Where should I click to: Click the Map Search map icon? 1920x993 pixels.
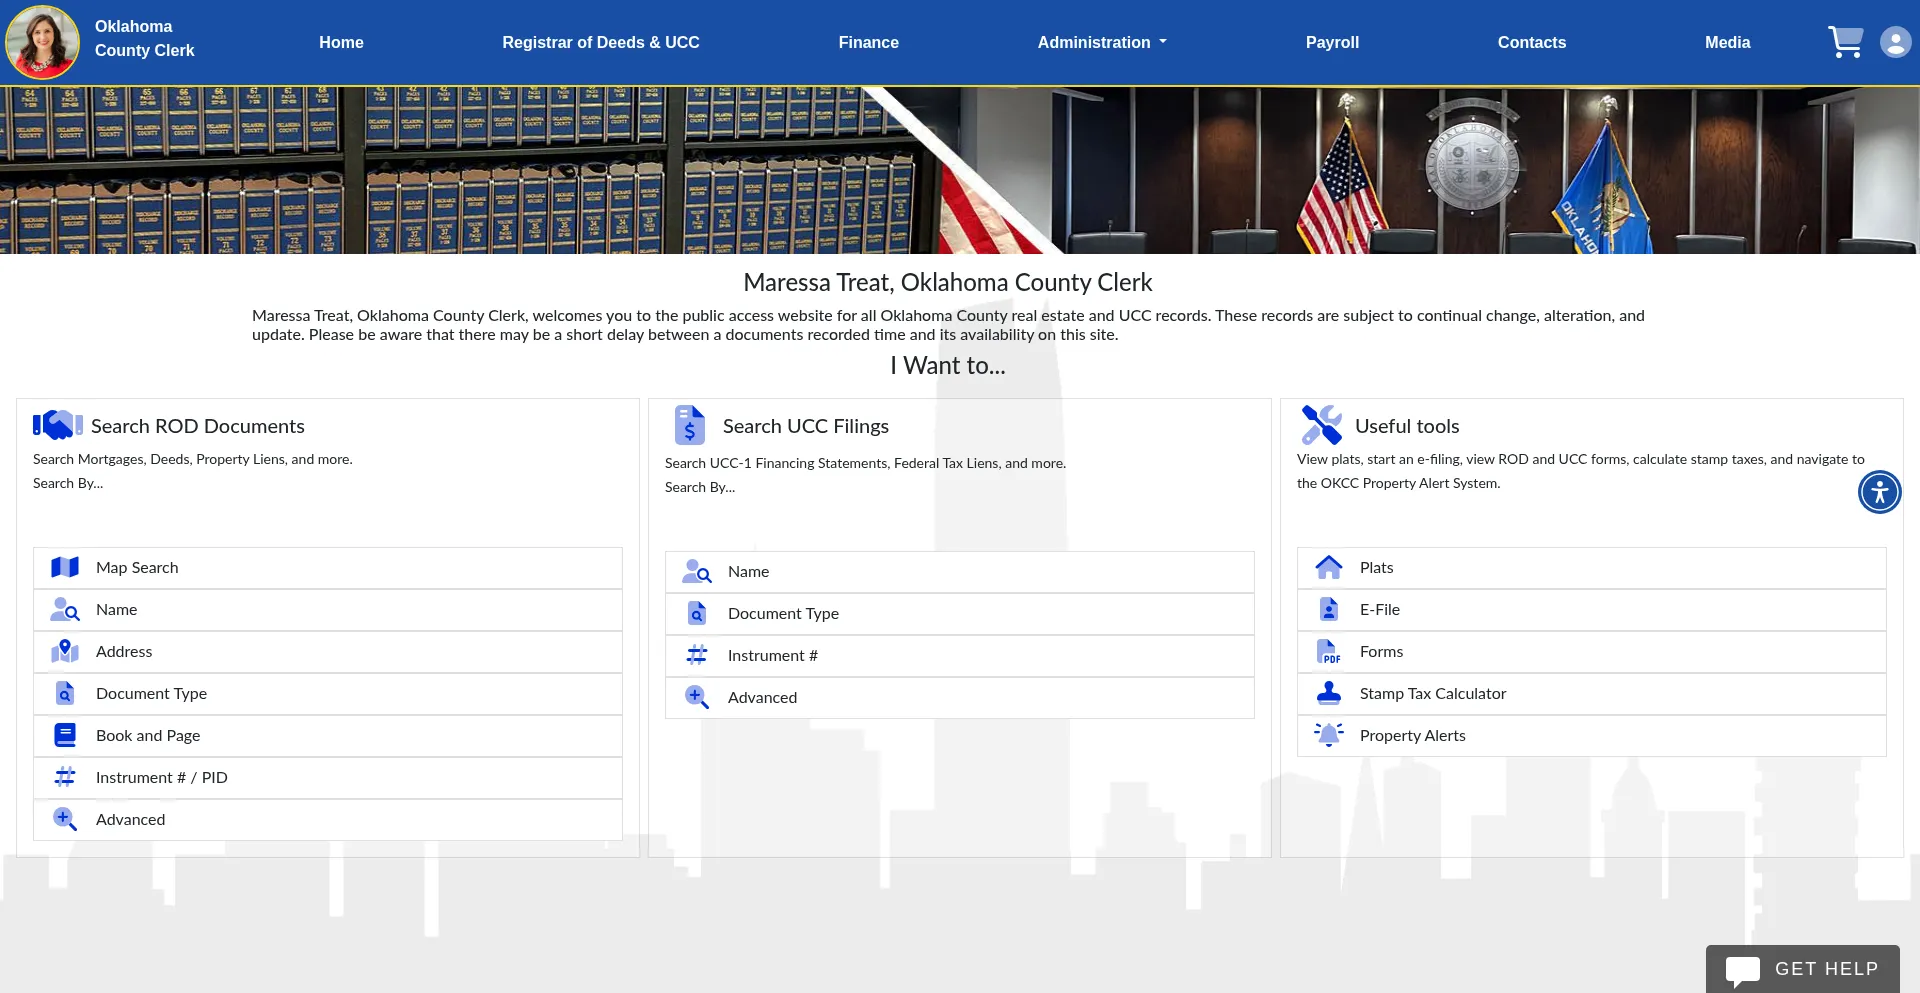tap(65, 568)
